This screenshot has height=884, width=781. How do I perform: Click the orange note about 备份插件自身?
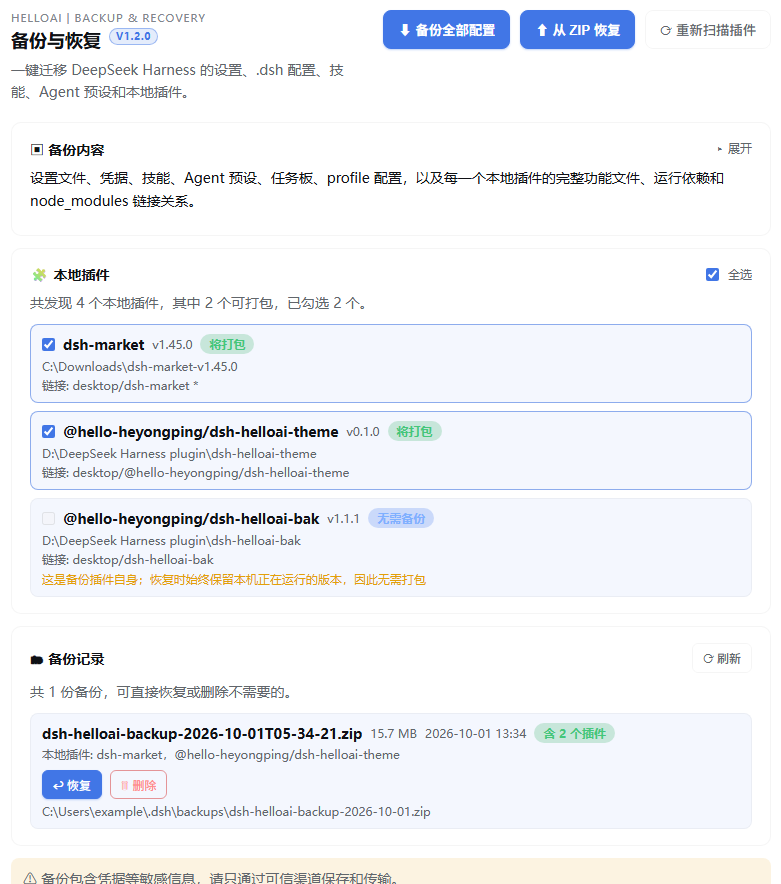point(233,580)
